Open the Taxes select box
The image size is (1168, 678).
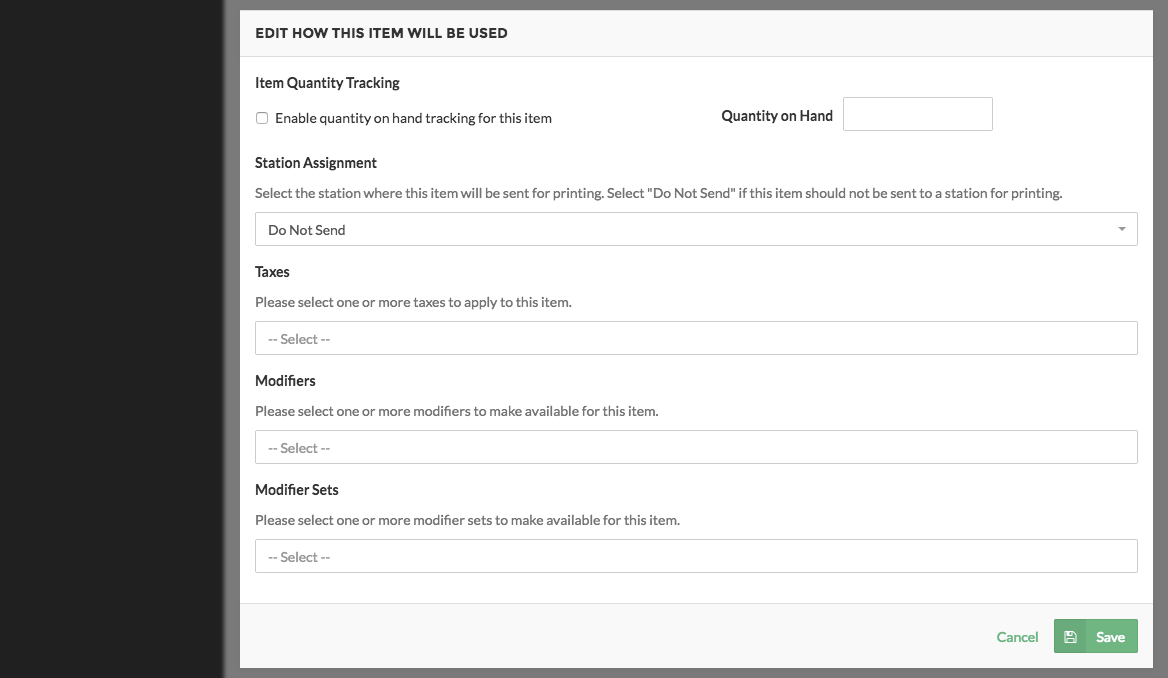(x=696, y=338)
